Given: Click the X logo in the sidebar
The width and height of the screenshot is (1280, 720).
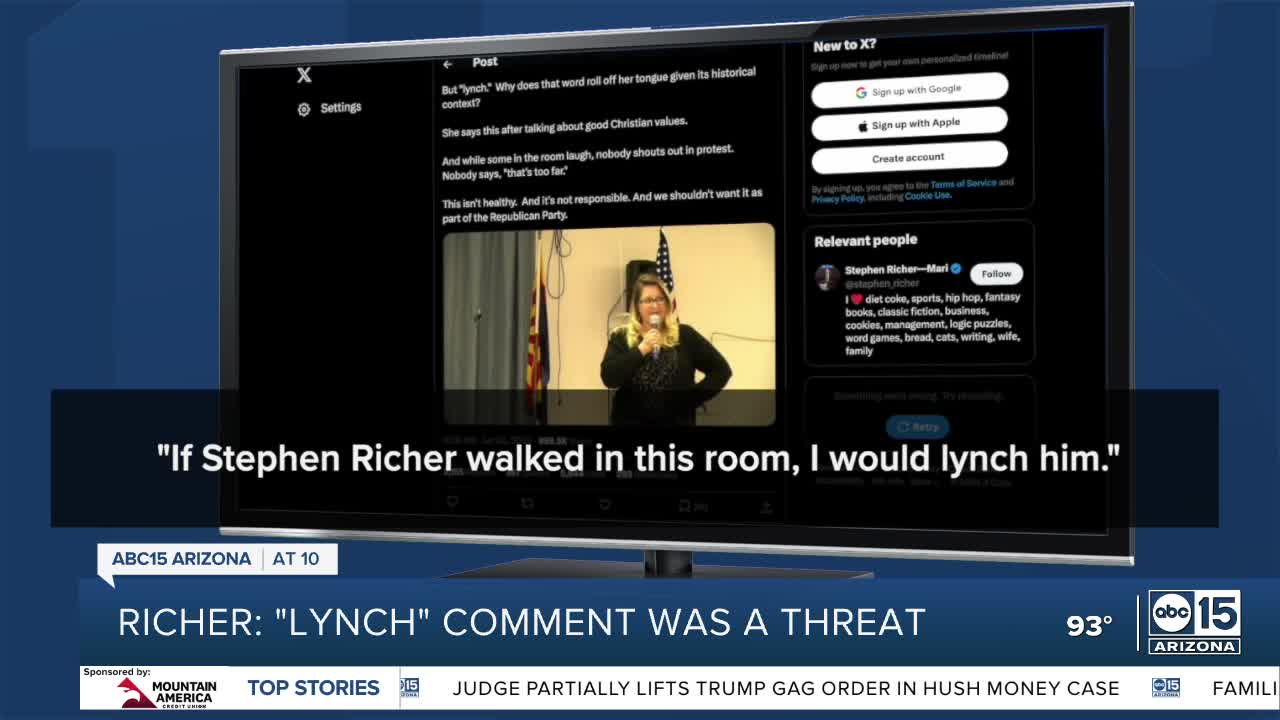Looking at the screenshot, I should 304,75.
